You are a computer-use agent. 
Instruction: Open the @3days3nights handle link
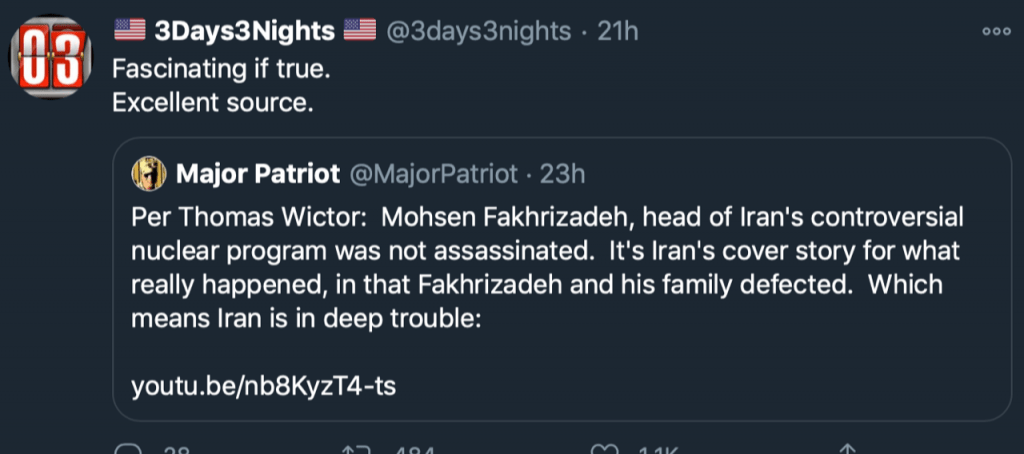click(480, 31)
